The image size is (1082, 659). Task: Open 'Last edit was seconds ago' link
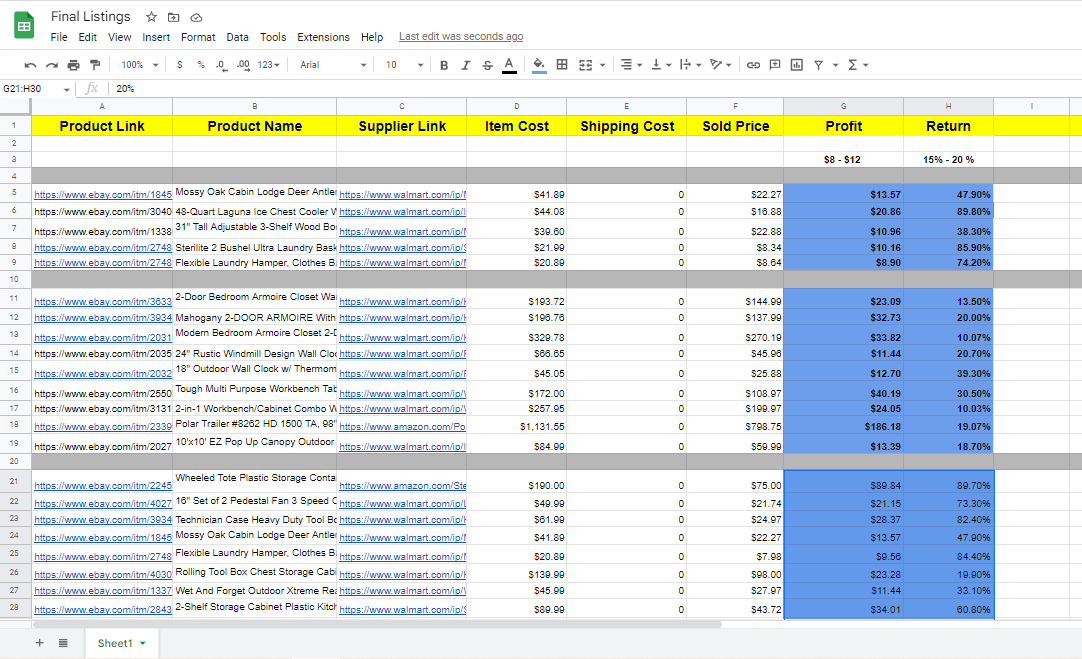tap(461, 37)
